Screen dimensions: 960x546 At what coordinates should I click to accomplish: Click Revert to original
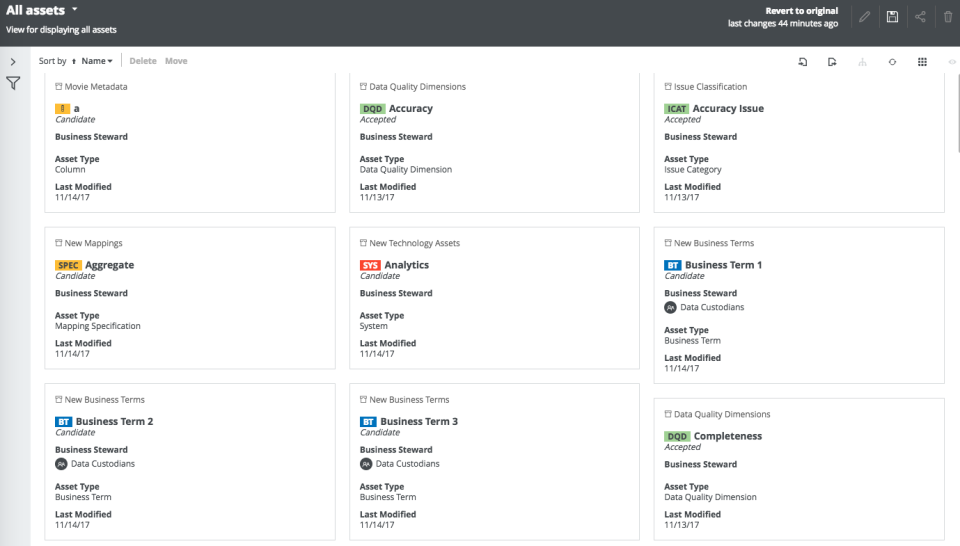point(801,11)
